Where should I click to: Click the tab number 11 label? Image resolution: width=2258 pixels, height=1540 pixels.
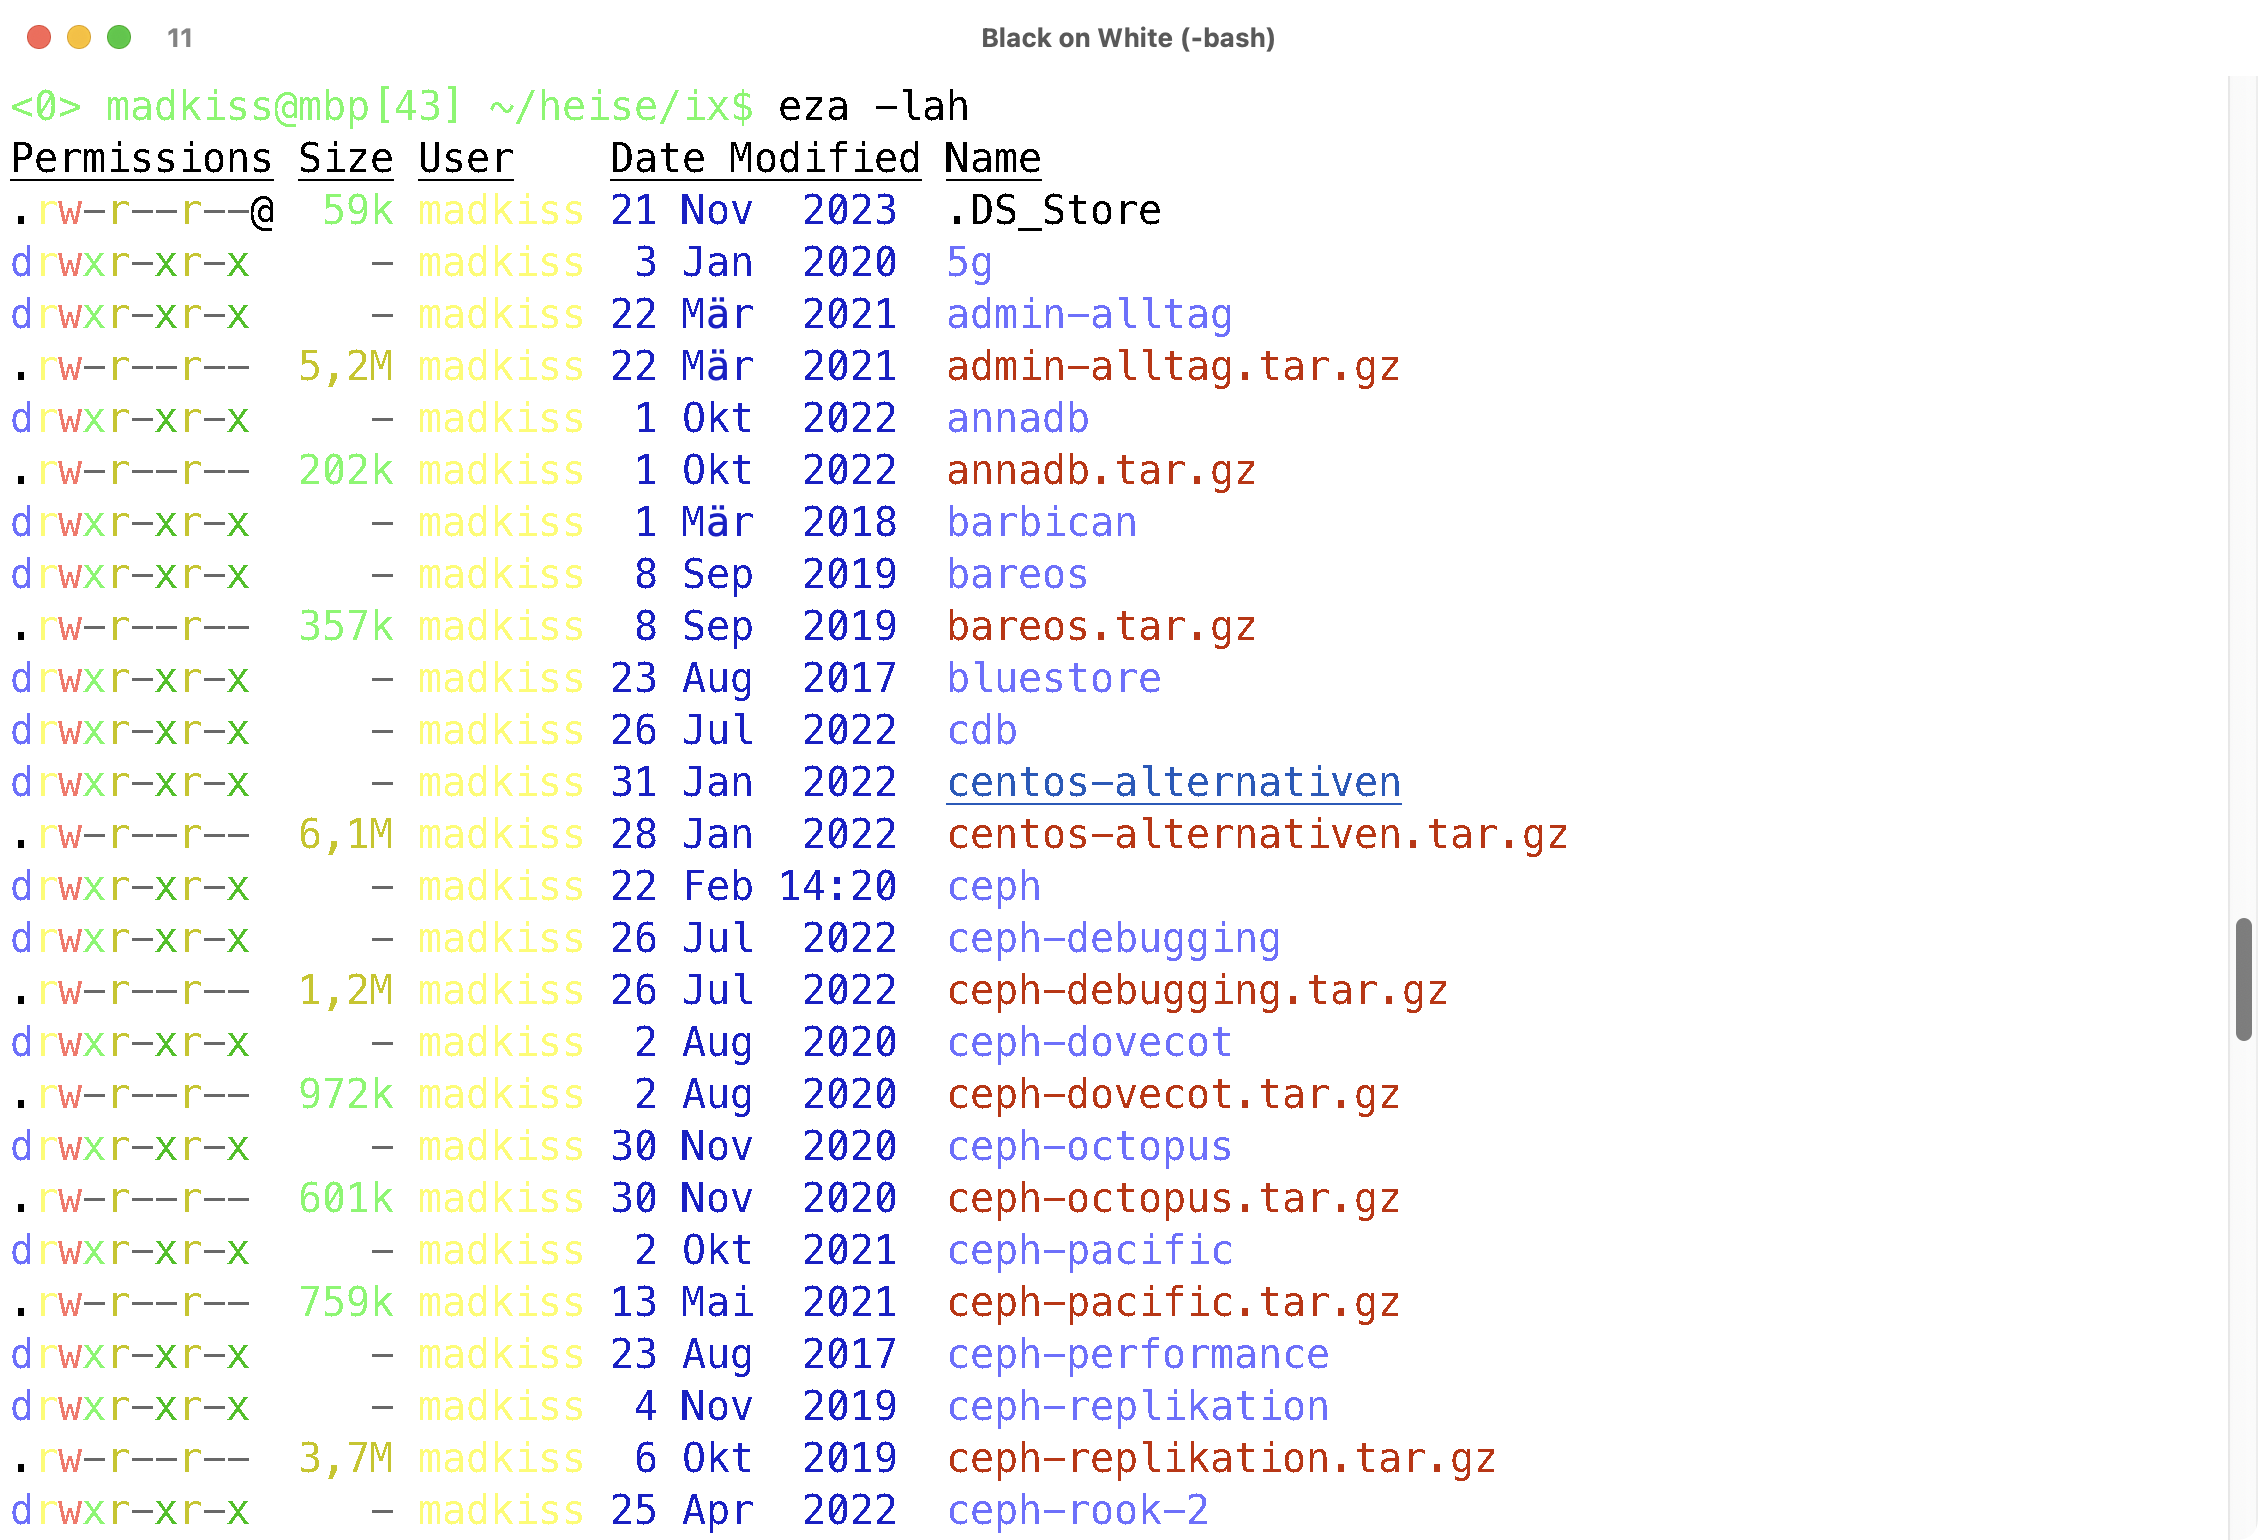pos(180,38)
